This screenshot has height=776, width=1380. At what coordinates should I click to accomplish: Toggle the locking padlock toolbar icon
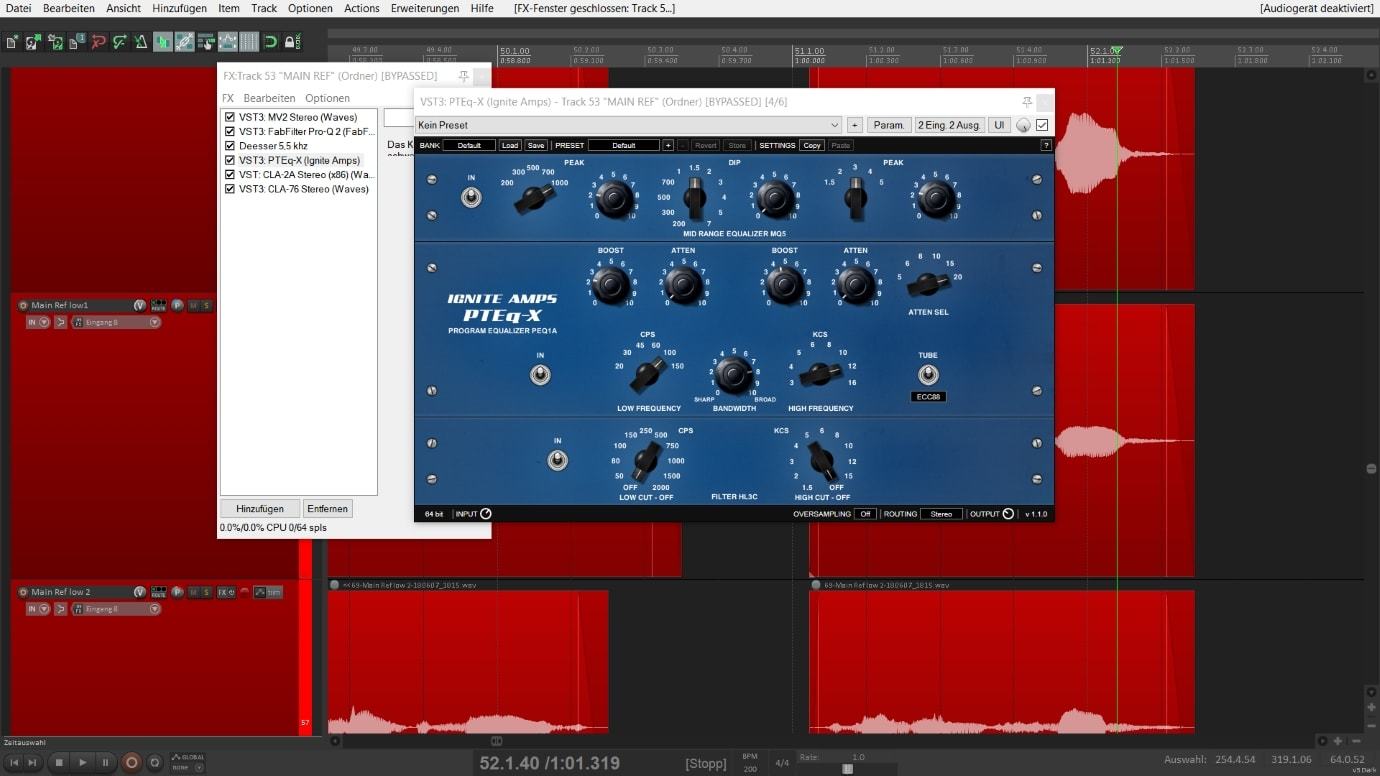[292, 42]
